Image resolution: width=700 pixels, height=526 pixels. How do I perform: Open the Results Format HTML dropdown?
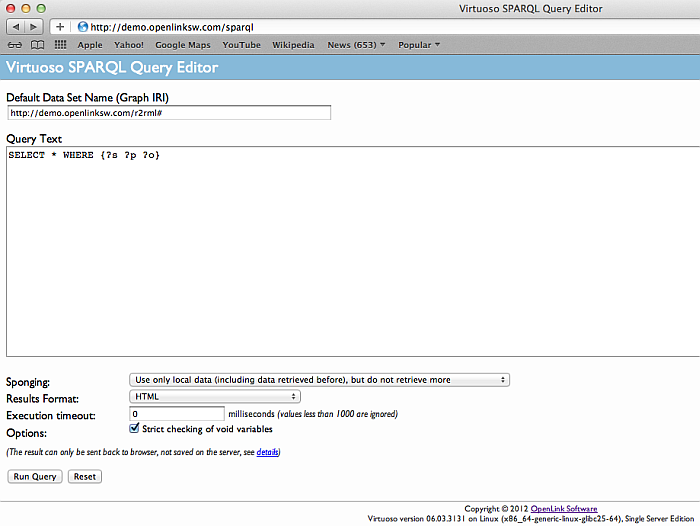point(215,397)
